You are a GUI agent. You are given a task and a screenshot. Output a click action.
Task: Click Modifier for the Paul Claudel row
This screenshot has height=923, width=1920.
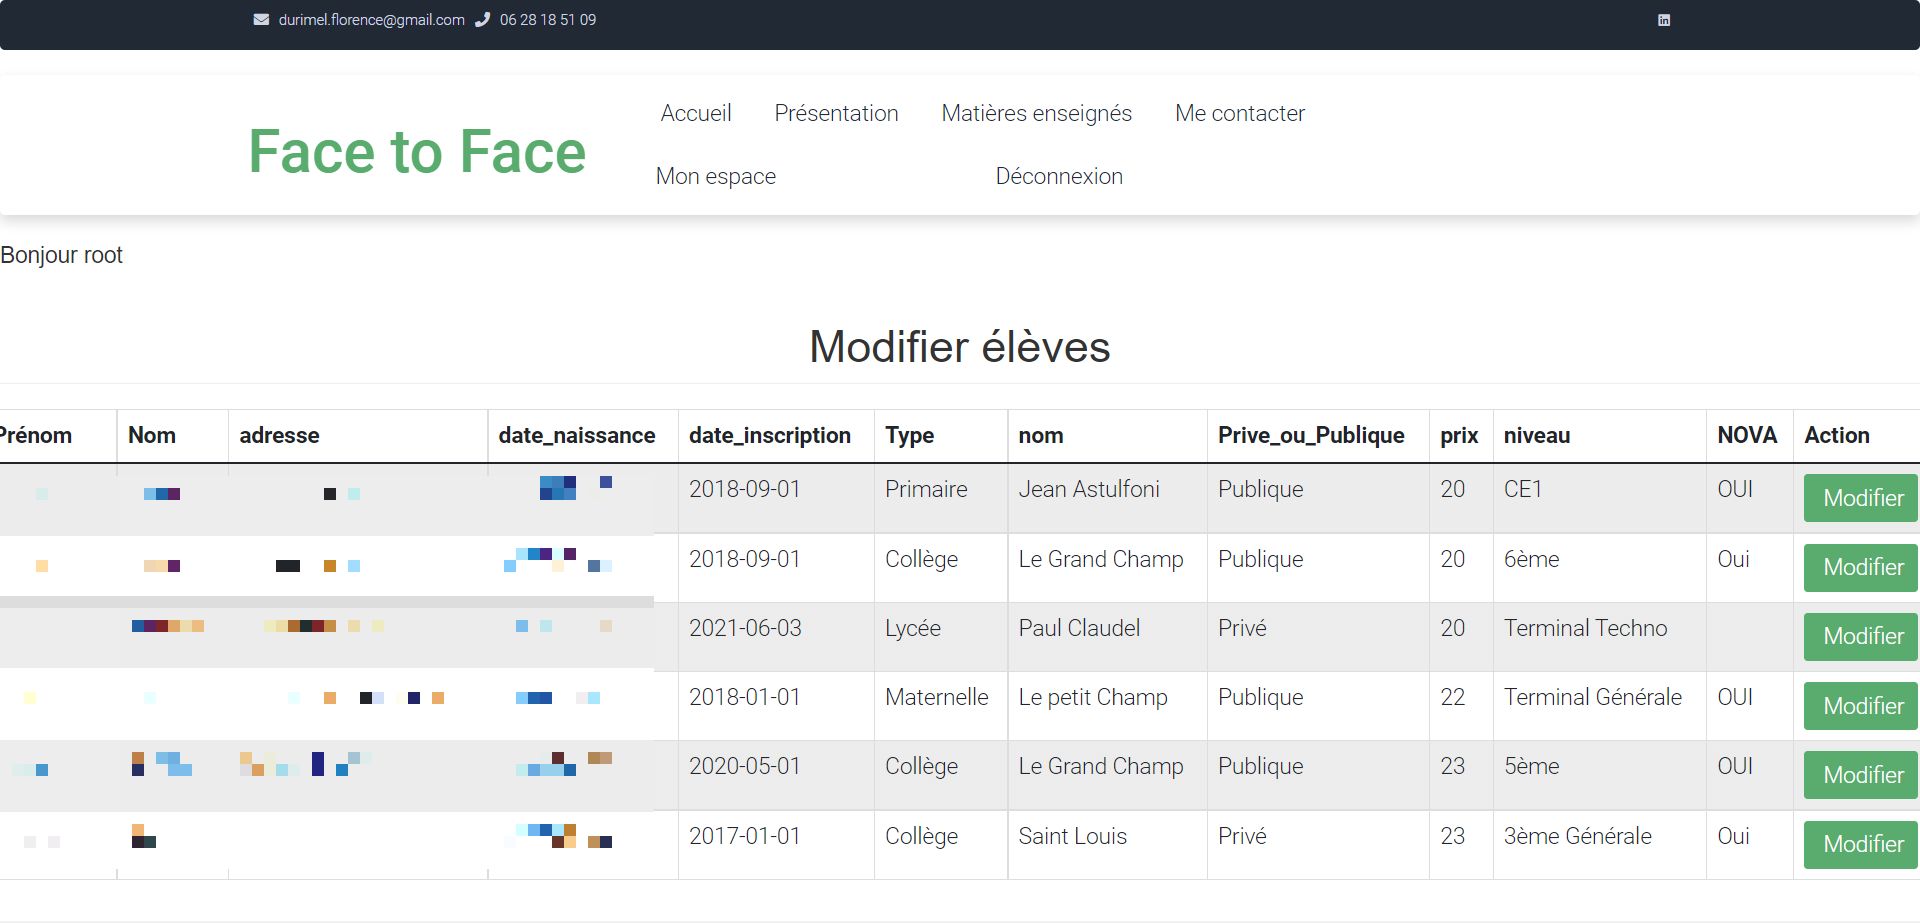point(1862,636)
